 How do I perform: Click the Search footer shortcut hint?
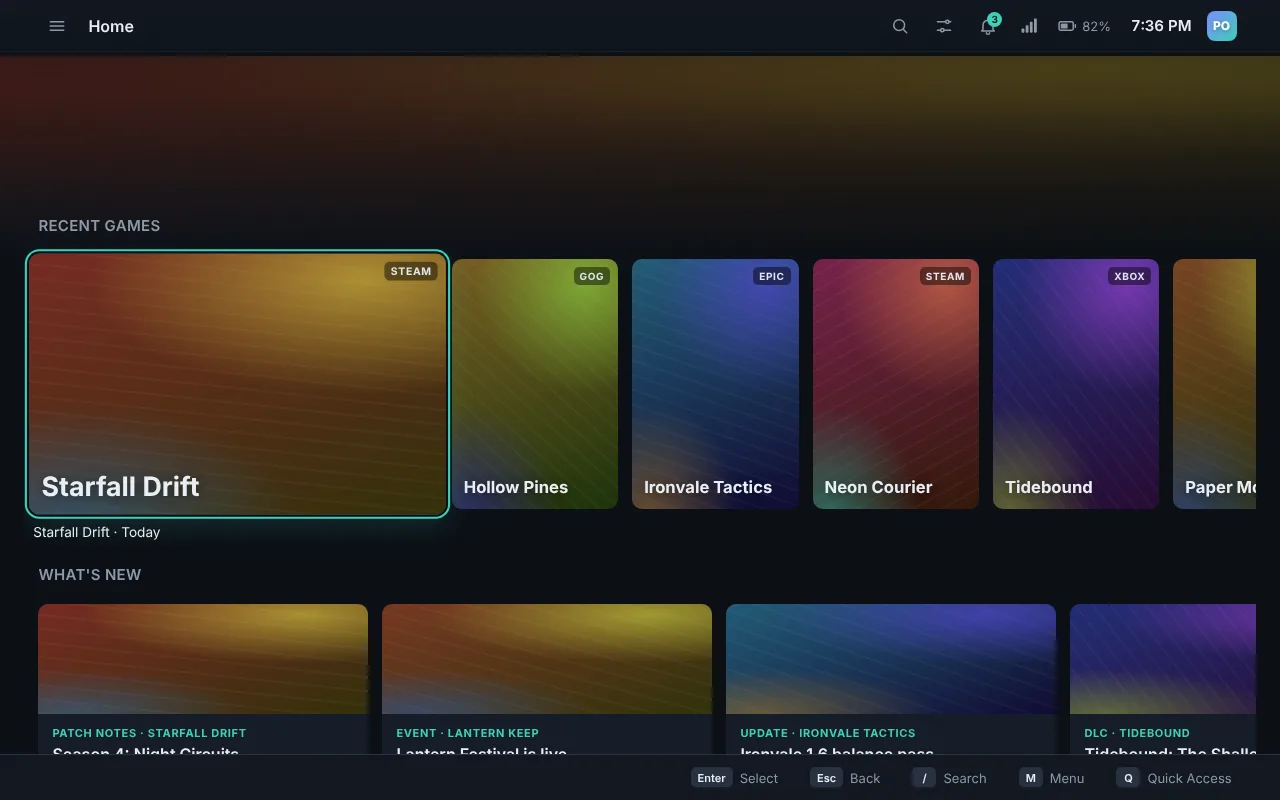point(949,778)
